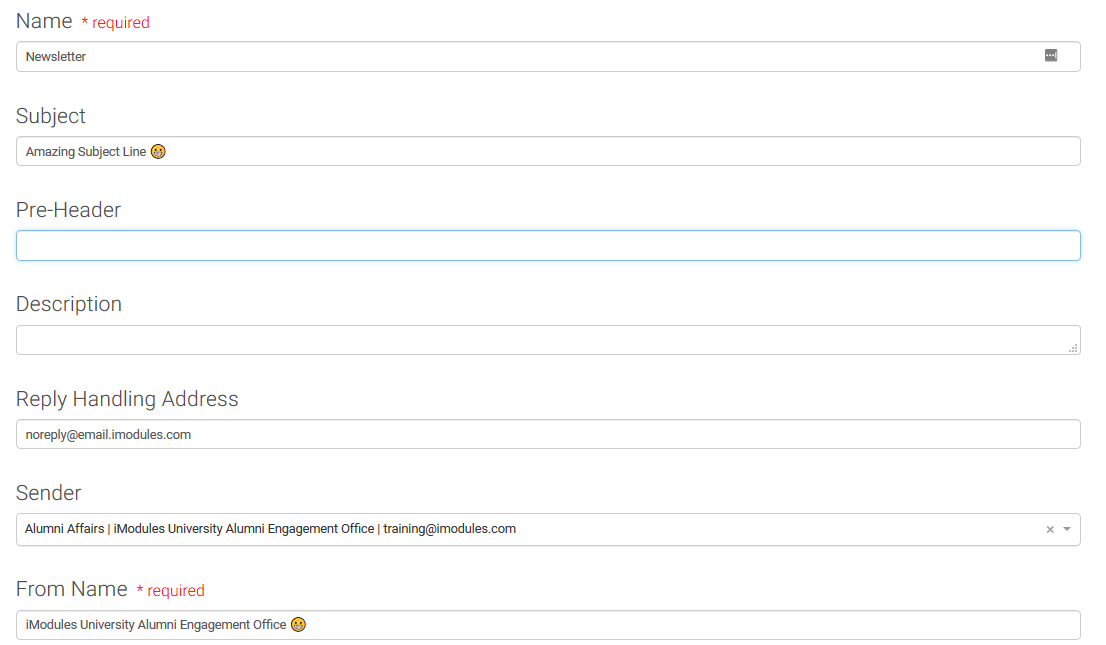
Task: Click the required label beside Name
Action: 120,22
